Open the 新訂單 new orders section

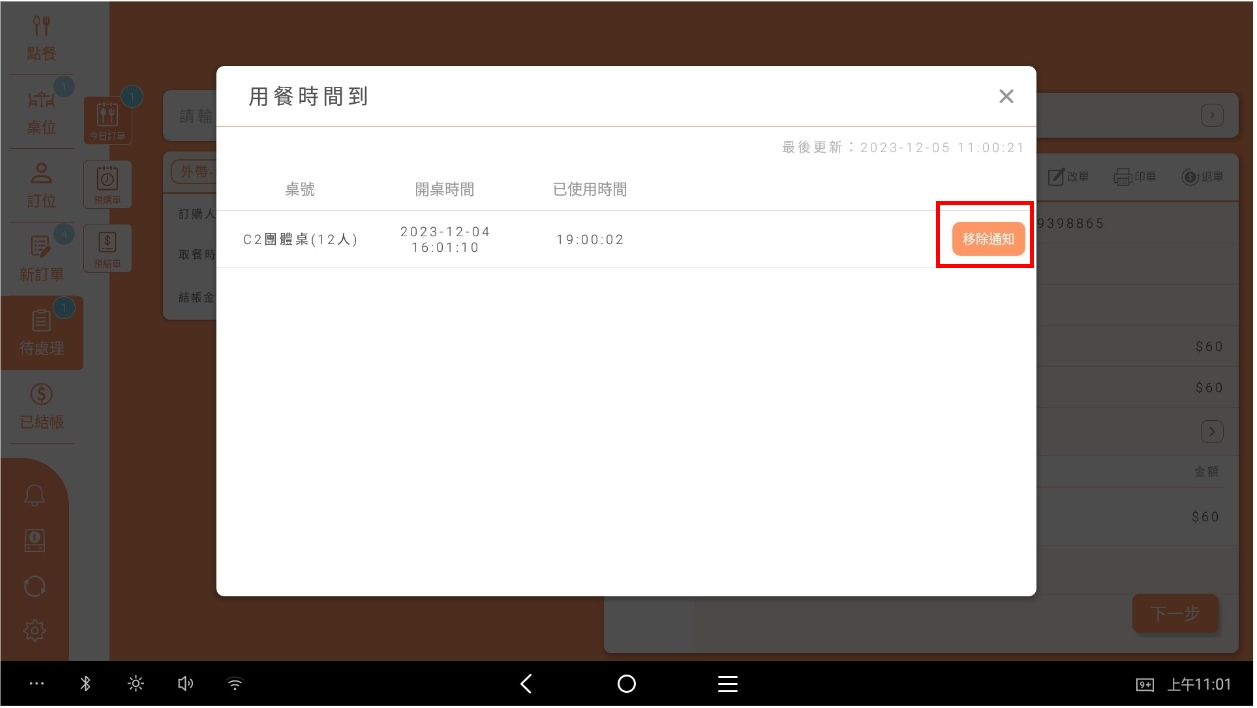pyautogui.click(x=41, y=258)
